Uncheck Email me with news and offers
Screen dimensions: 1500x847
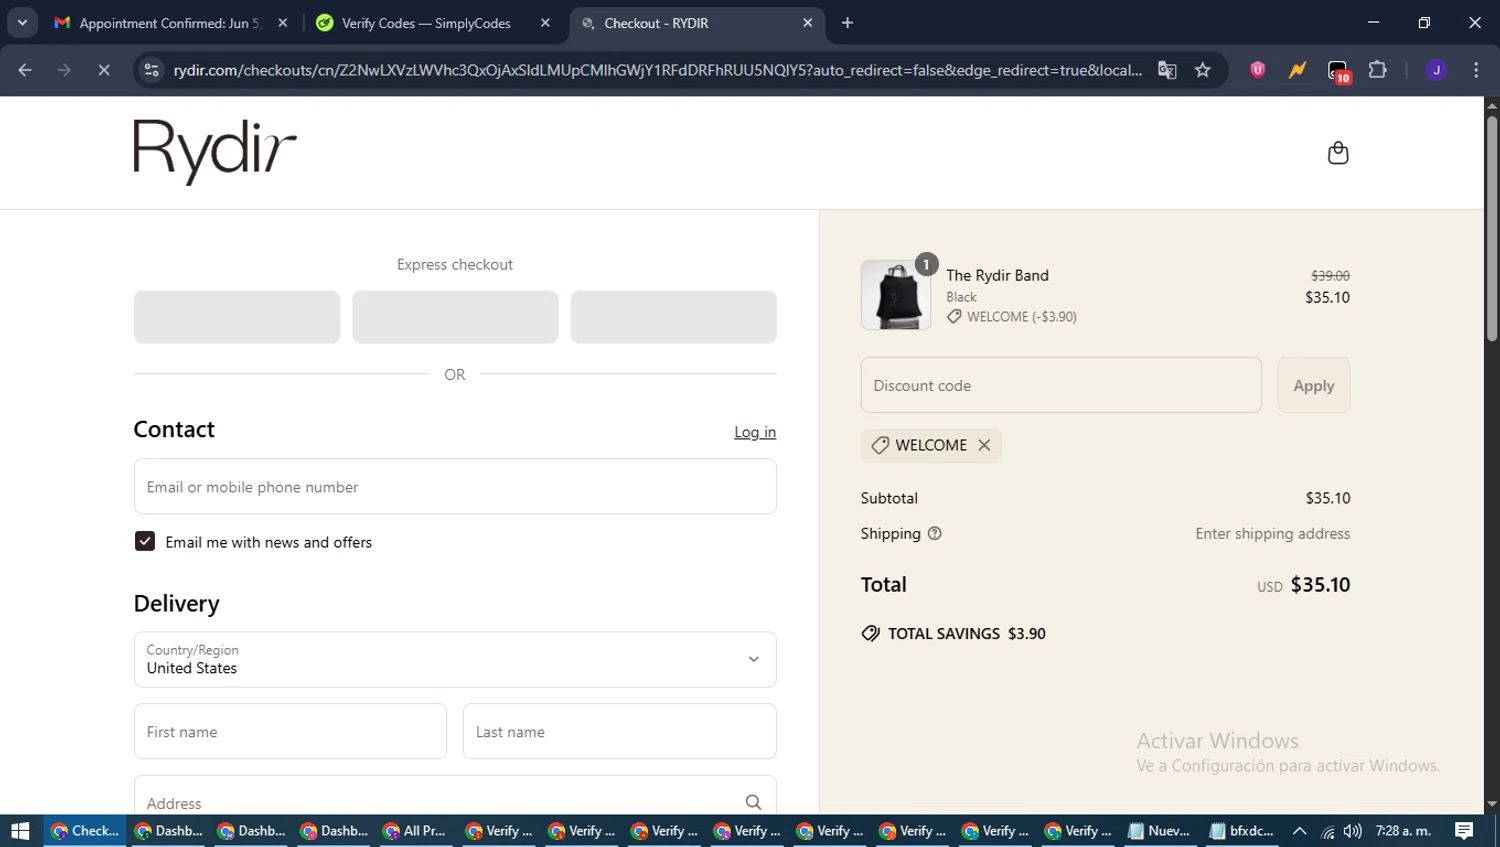tap(145, 541)
